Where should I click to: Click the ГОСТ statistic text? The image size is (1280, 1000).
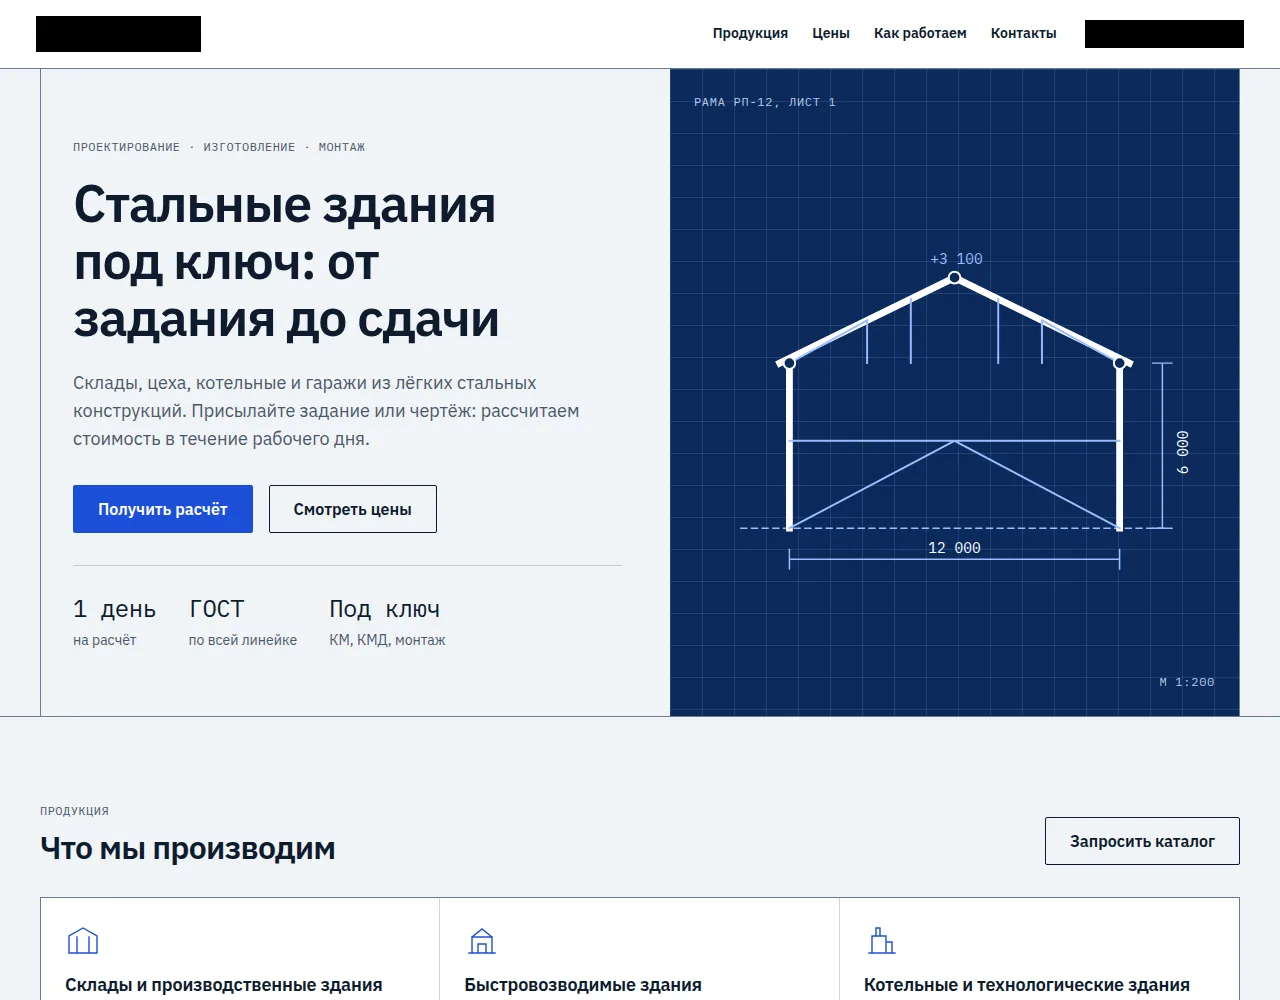click(x=217, y=609)
